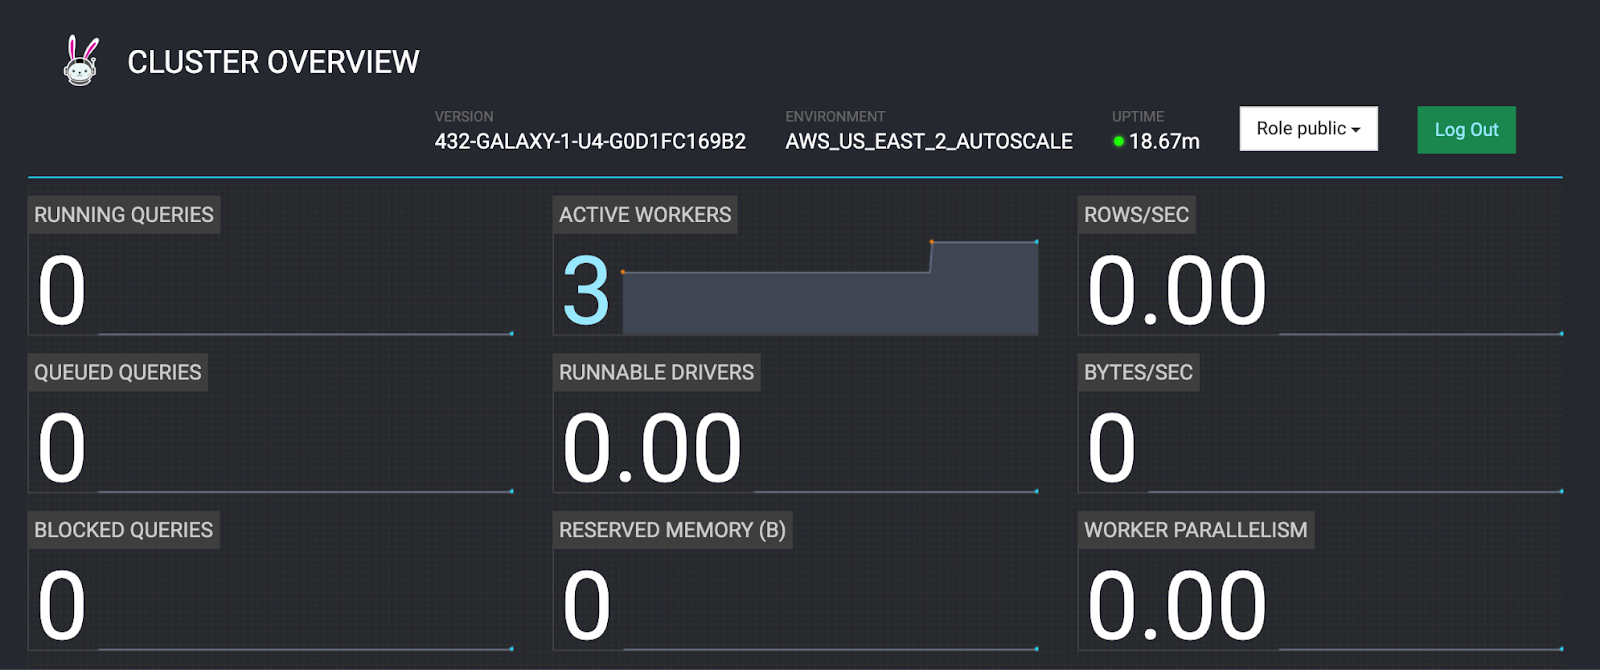Click the Trino bunny logo icon
The width and height of the screenshot is (1600, 670).
[x=81, y=61]
